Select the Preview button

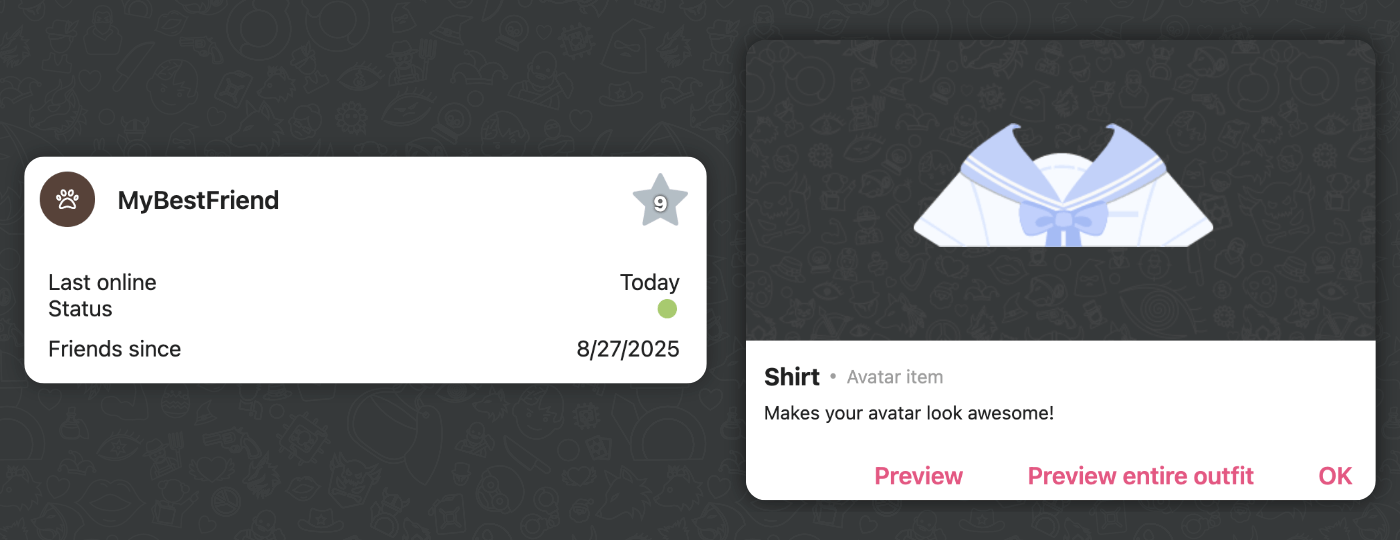pyautogui.click(x=919, y=476)
